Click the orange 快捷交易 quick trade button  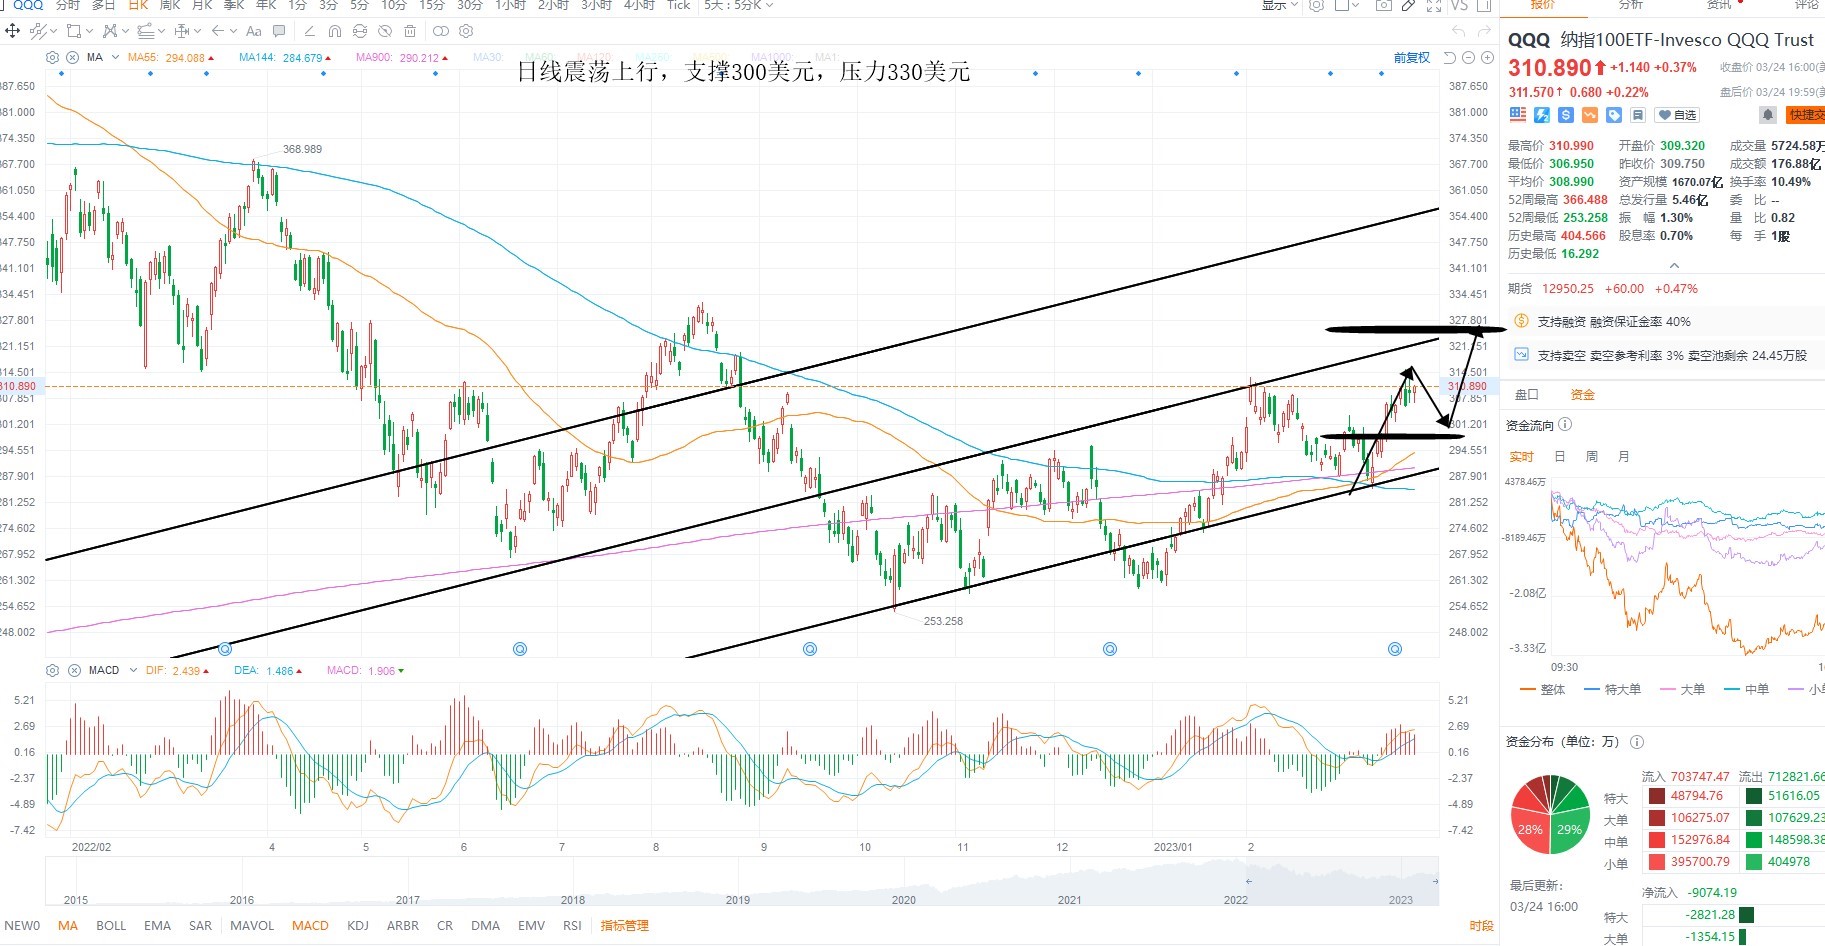(x=1807, y=115)
